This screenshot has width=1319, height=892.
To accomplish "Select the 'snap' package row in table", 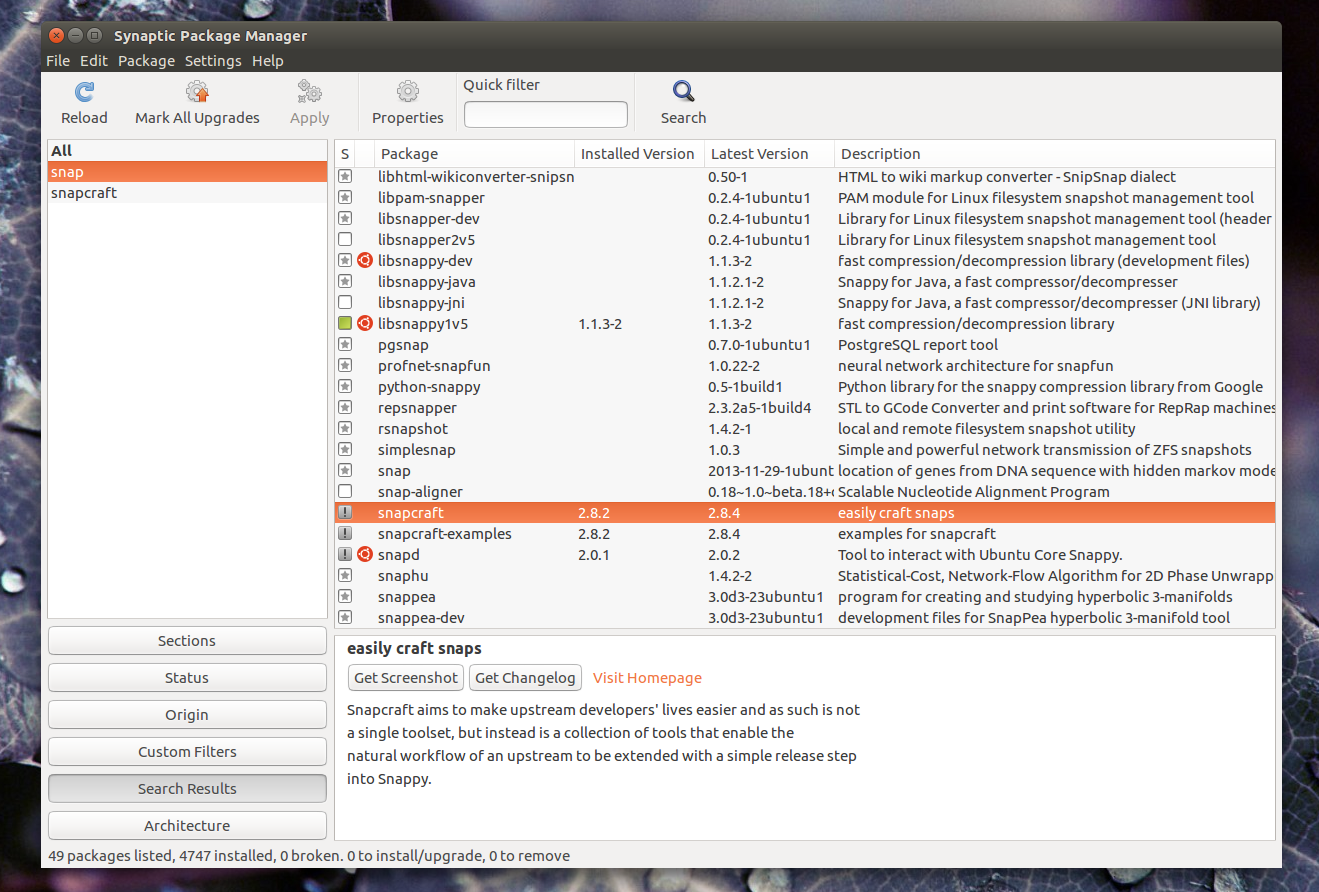I will (805, 471).
